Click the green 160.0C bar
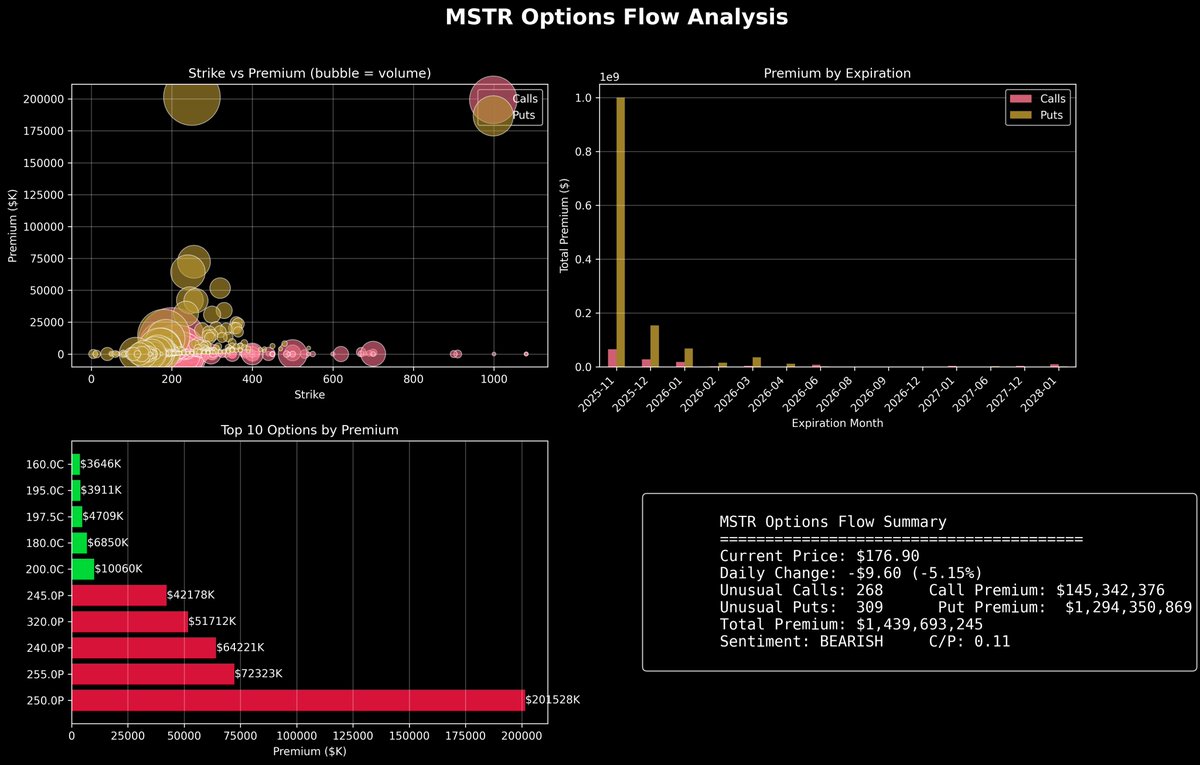This screenshot has width=1200, height=765. coord(75,464)
